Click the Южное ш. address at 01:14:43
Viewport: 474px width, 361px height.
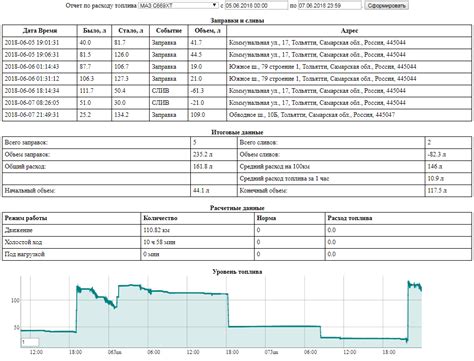coord(349,67)
